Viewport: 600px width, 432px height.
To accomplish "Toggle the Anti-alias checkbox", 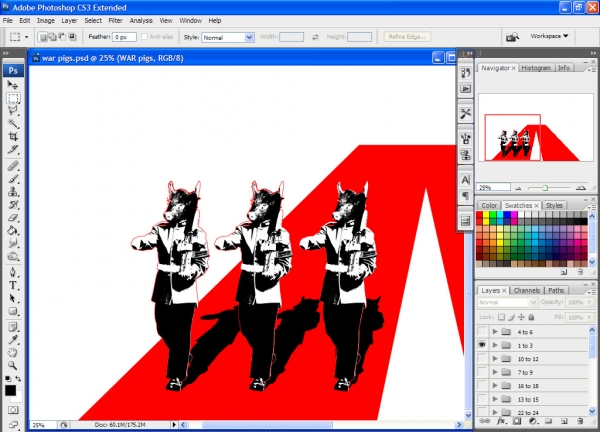I will pyautogui.click(x=144, y=37).
